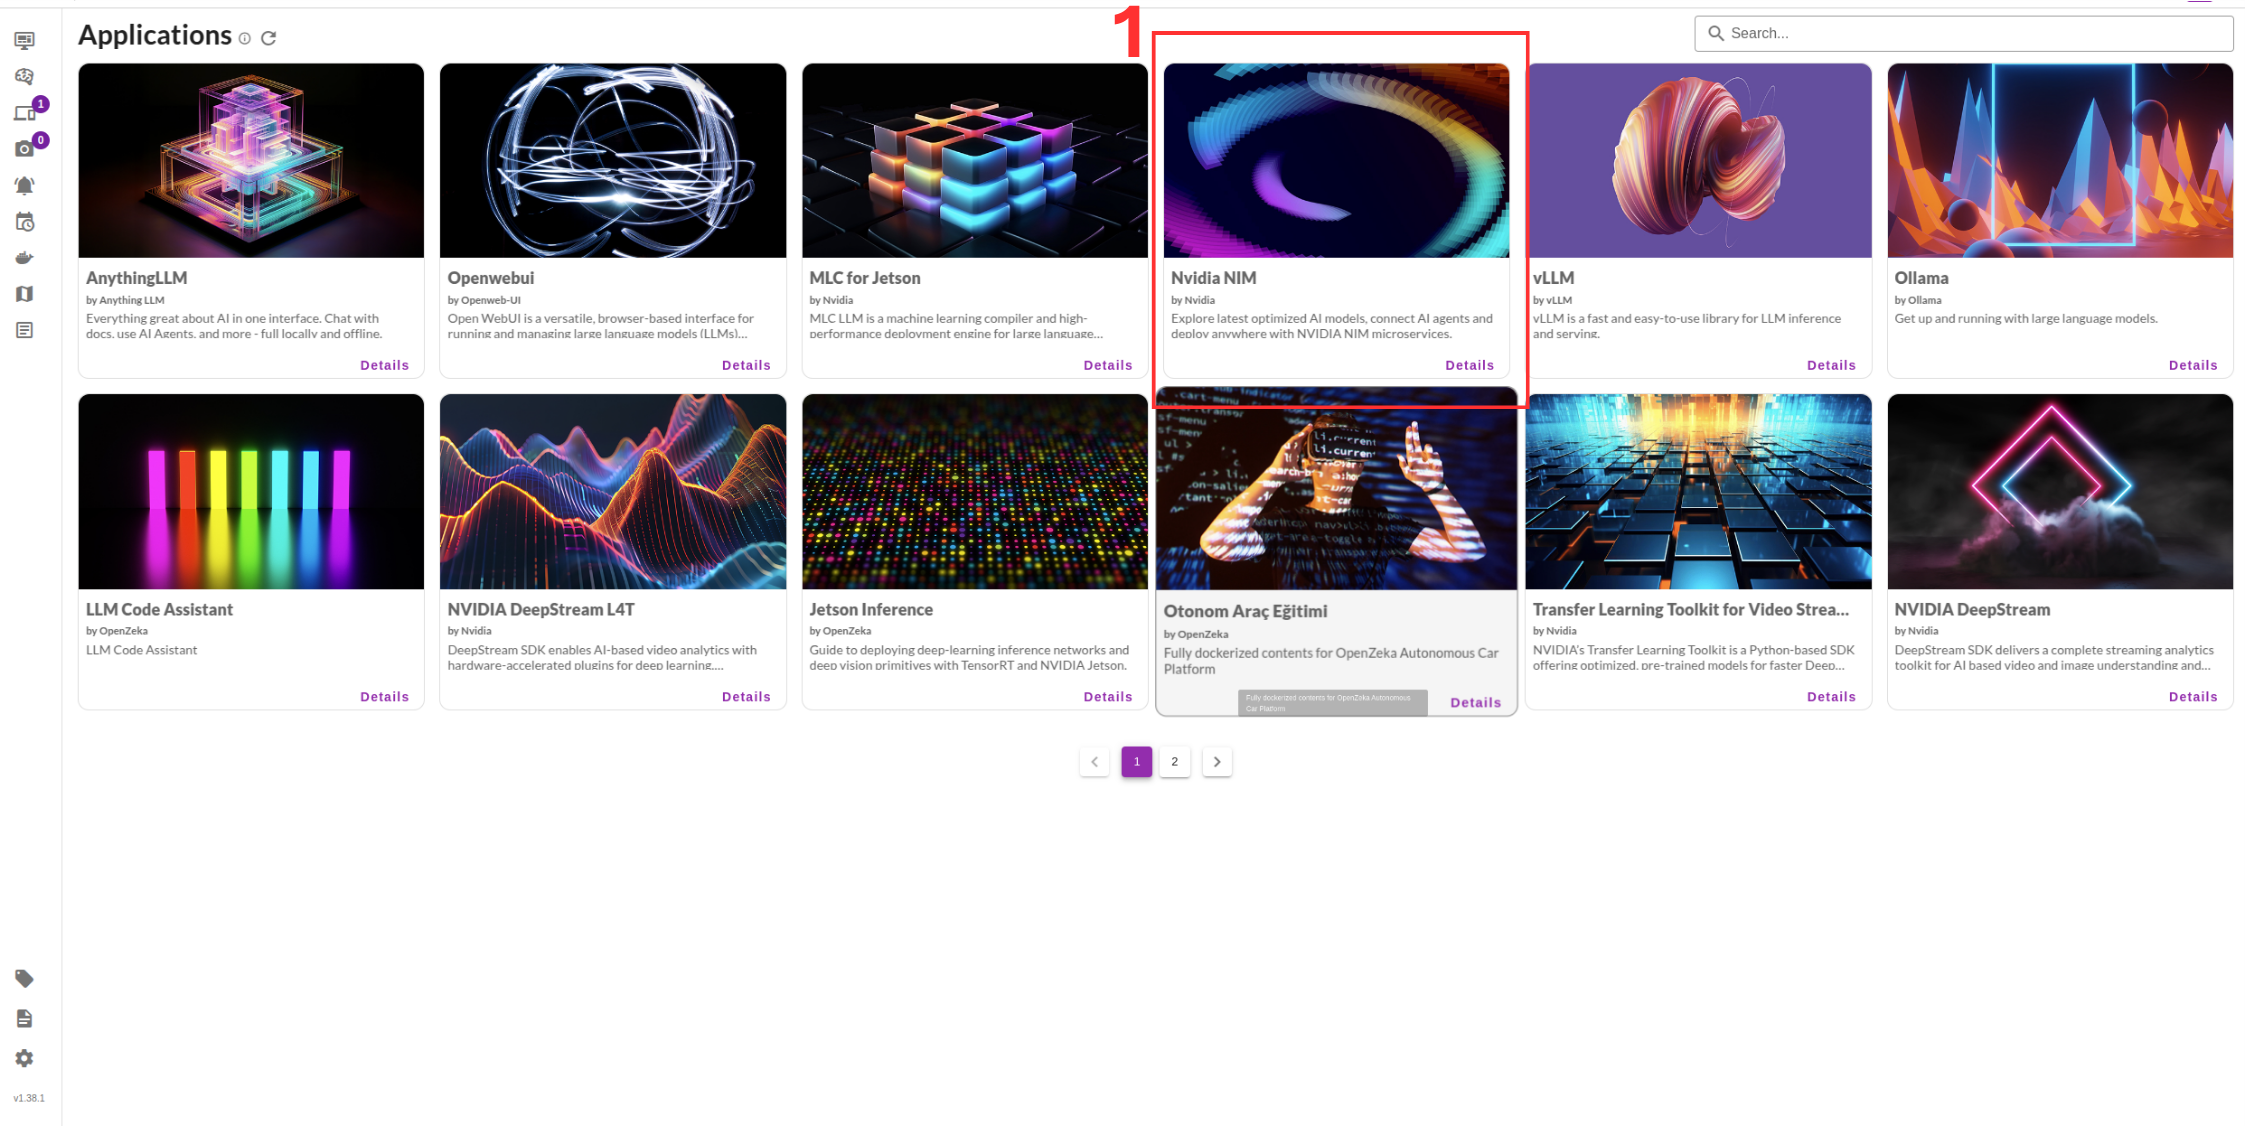Open Details for AnythingLLM
Image resolution: width=2245 pixels, height=1126 pixels.
click(384, 365)
